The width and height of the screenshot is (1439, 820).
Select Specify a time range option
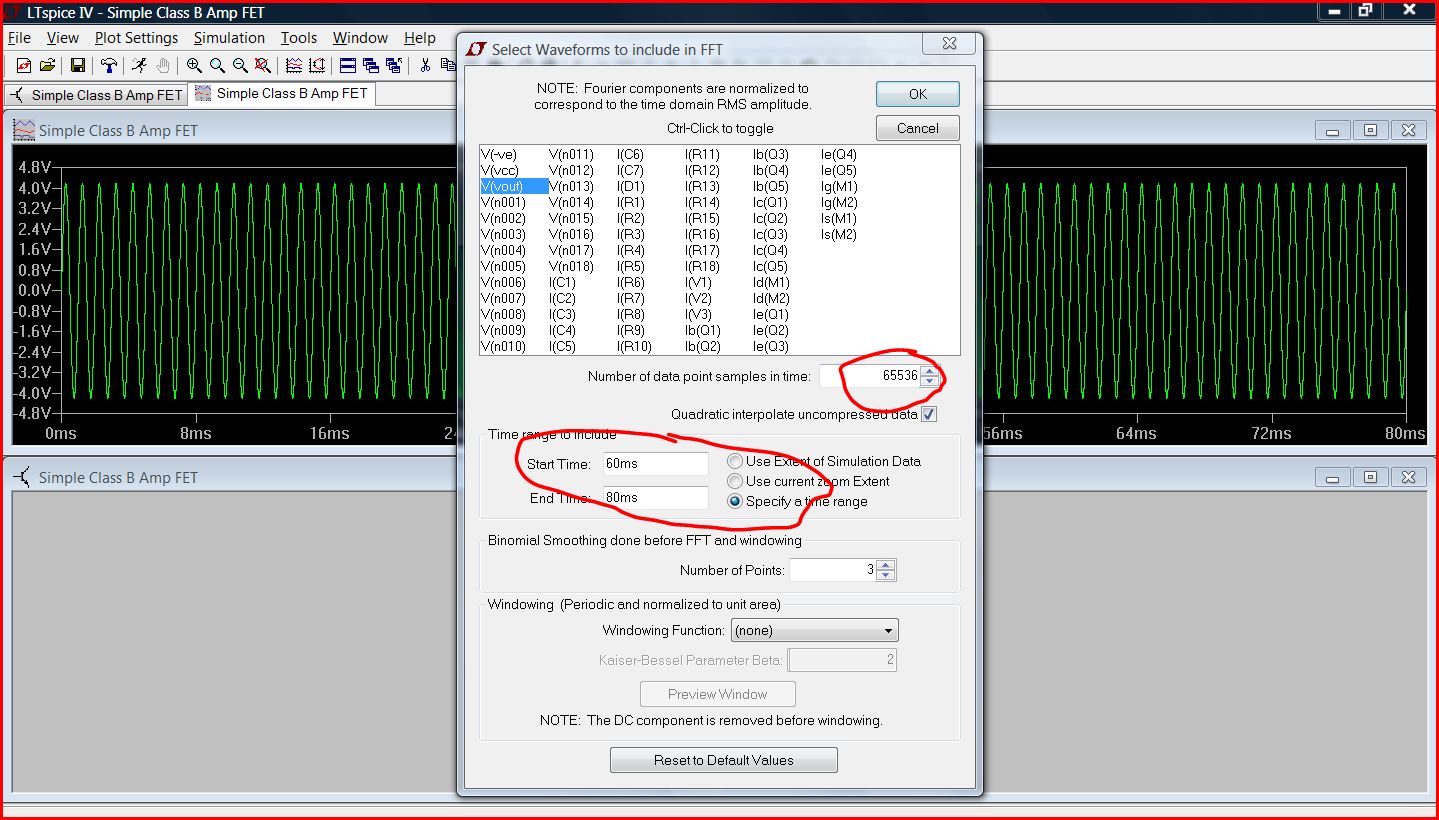(735, 501)
